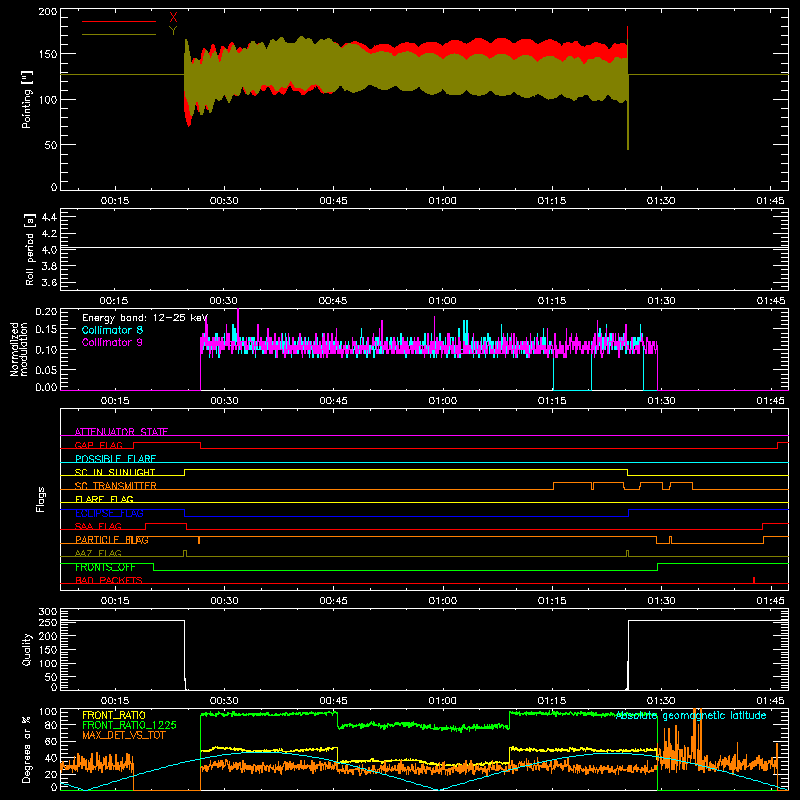Click the 200 tick on the Pointing axis

coord(48,12)
